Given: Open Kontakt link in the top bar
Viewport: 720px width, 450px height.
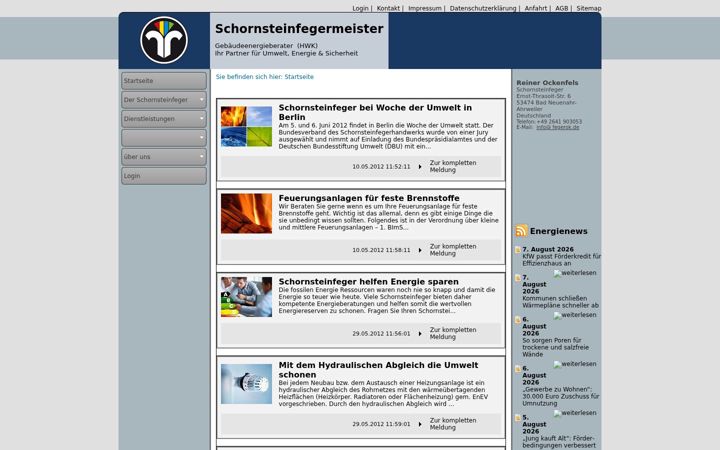Looking at the screenshot, I should tap(388, 8).
